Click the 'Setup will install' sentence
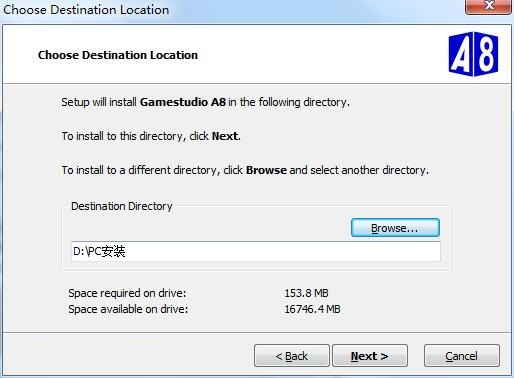This screenshot has width=514, height=378. [x=205, y=102]
